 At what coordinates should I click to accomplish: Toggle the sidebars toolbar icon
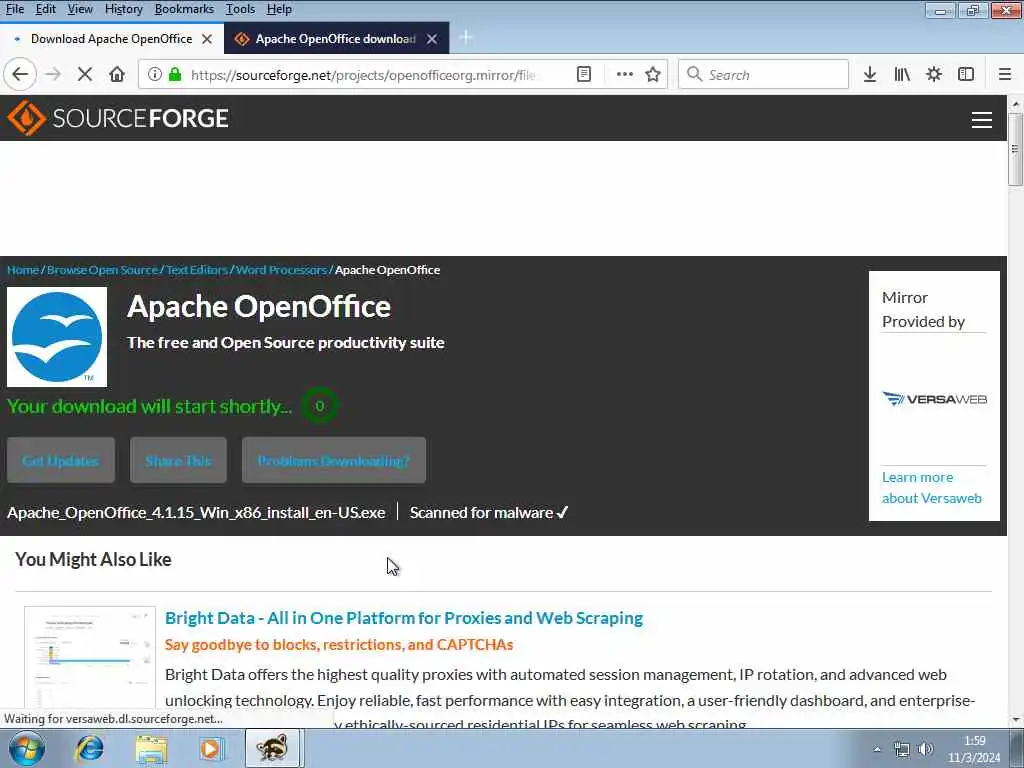tap(966, 74)
